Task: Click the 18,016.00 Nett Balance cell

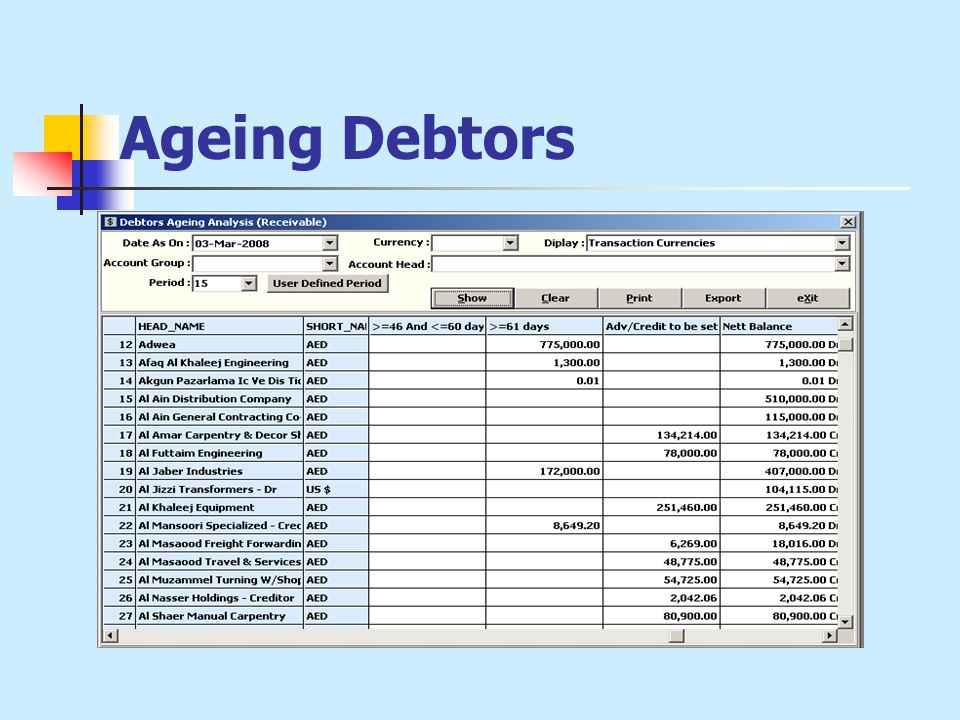Action: 779,544
